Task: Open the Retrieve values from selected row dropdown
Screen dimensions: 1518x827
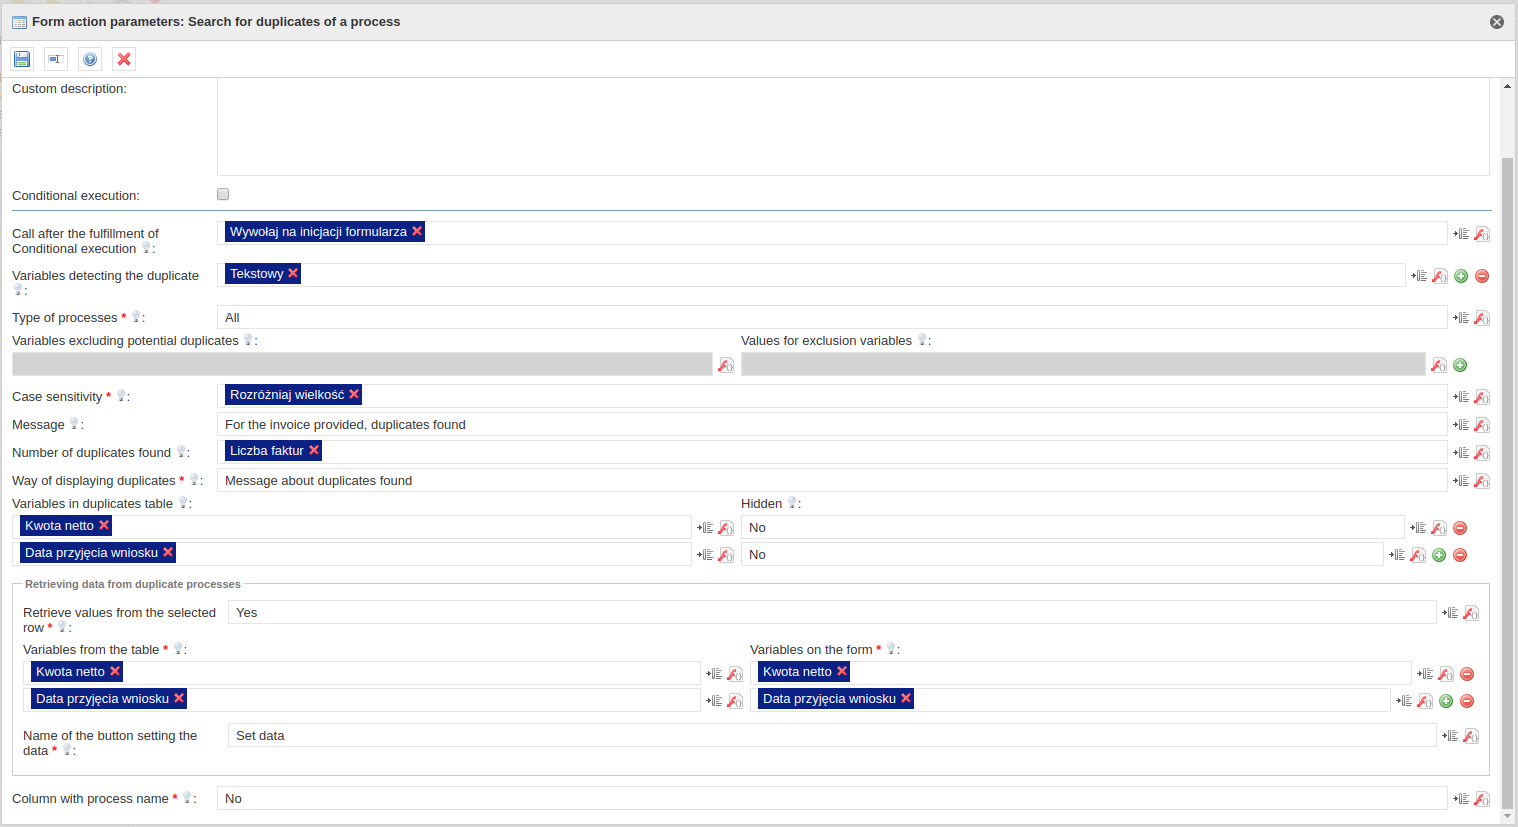Action: point(832,612)
